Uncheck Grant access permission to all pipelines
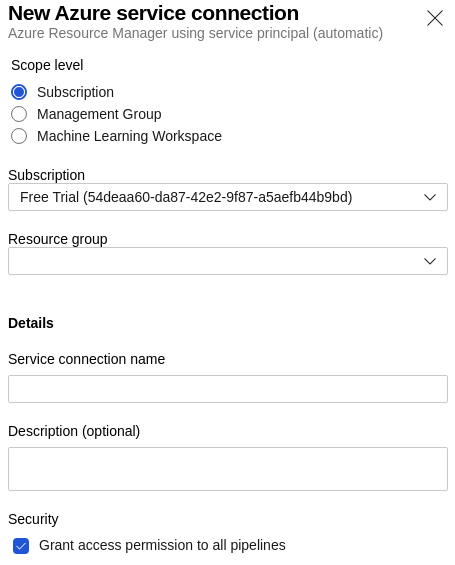The width and height of the screenshot is (455, 565). [x=21, y=546]
